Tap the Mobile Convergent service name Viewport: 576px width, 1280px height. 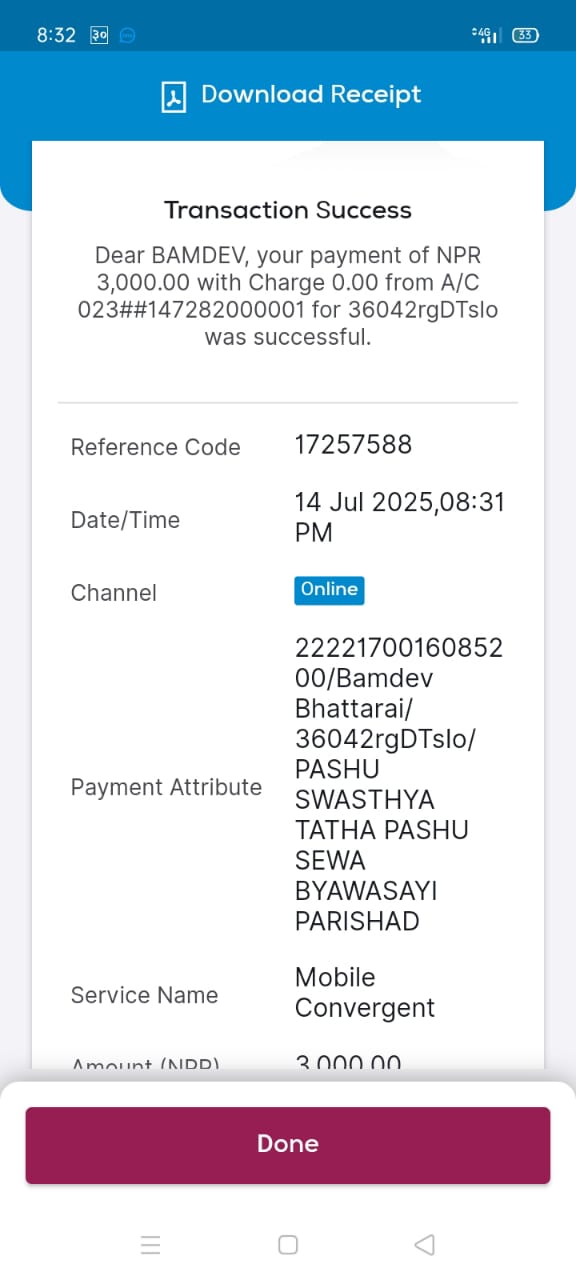point(365,992)
